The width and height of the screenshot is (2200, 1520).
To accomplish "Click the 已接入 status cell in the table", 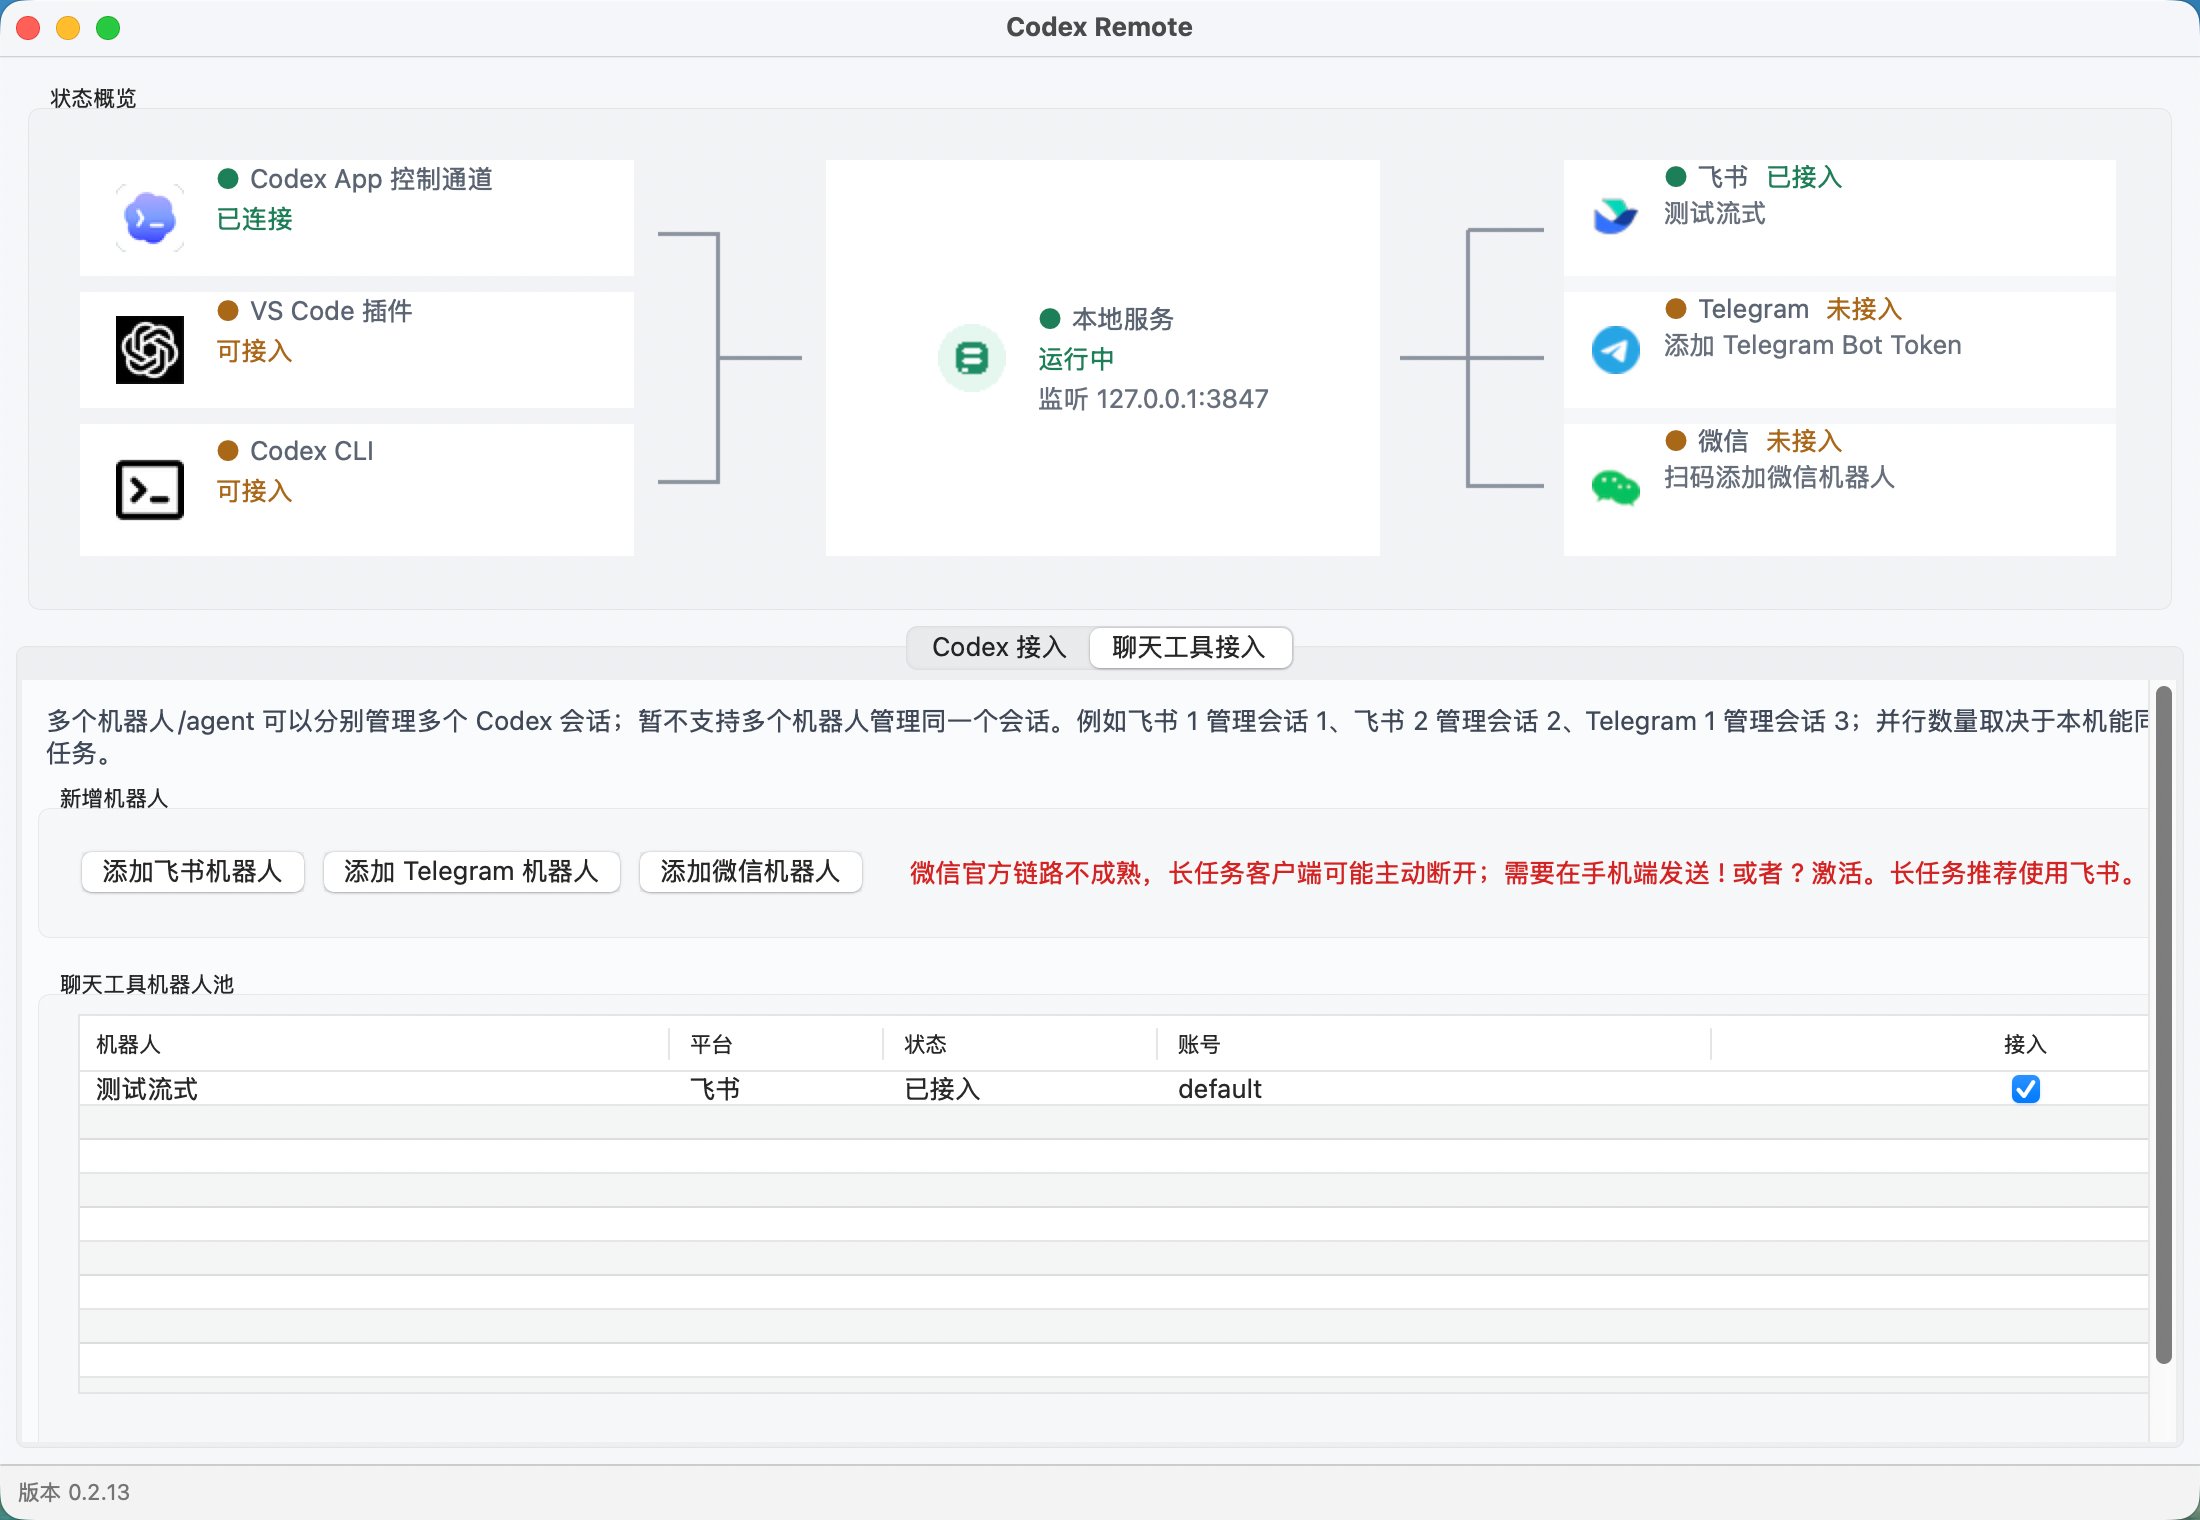I will [942, 1089].
